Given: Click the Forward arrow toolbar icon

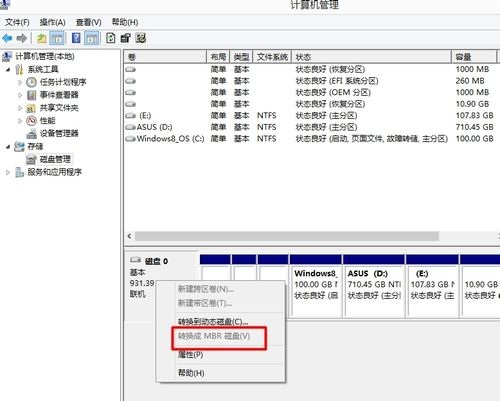Looking at the screenshot, I should pos(22,38).
